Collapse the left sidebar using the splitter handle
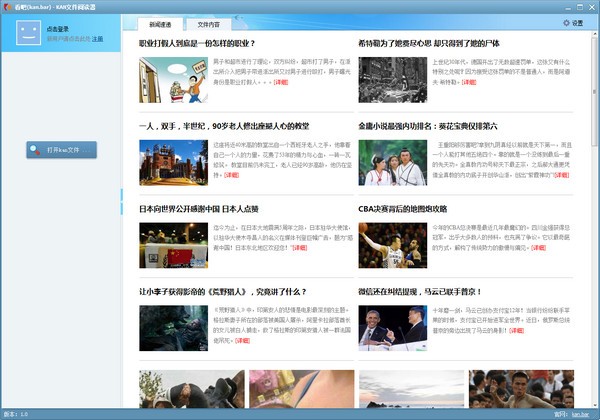The width and height of the screenshot is (600, 420). point(122,194)
